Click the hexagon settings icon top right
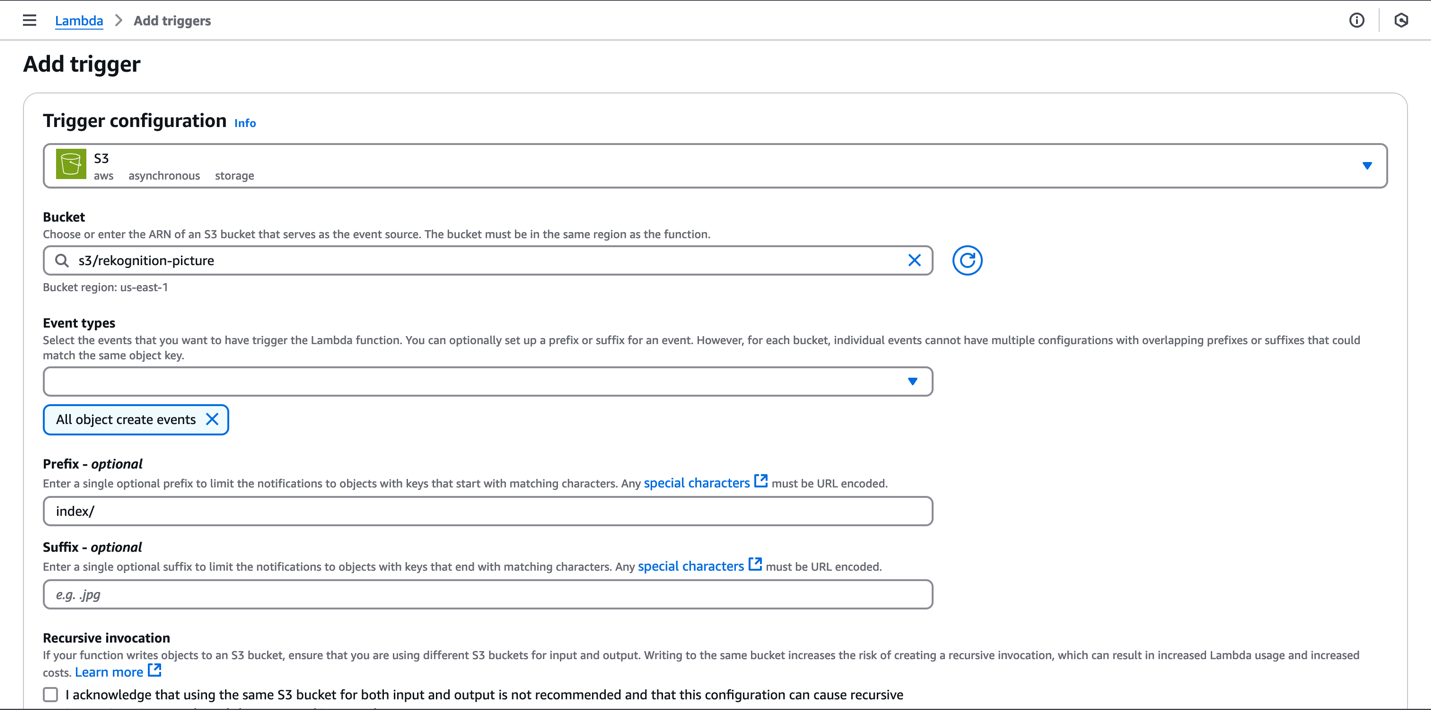This screenshot has width=1431, height=710. coord(1401,20)
